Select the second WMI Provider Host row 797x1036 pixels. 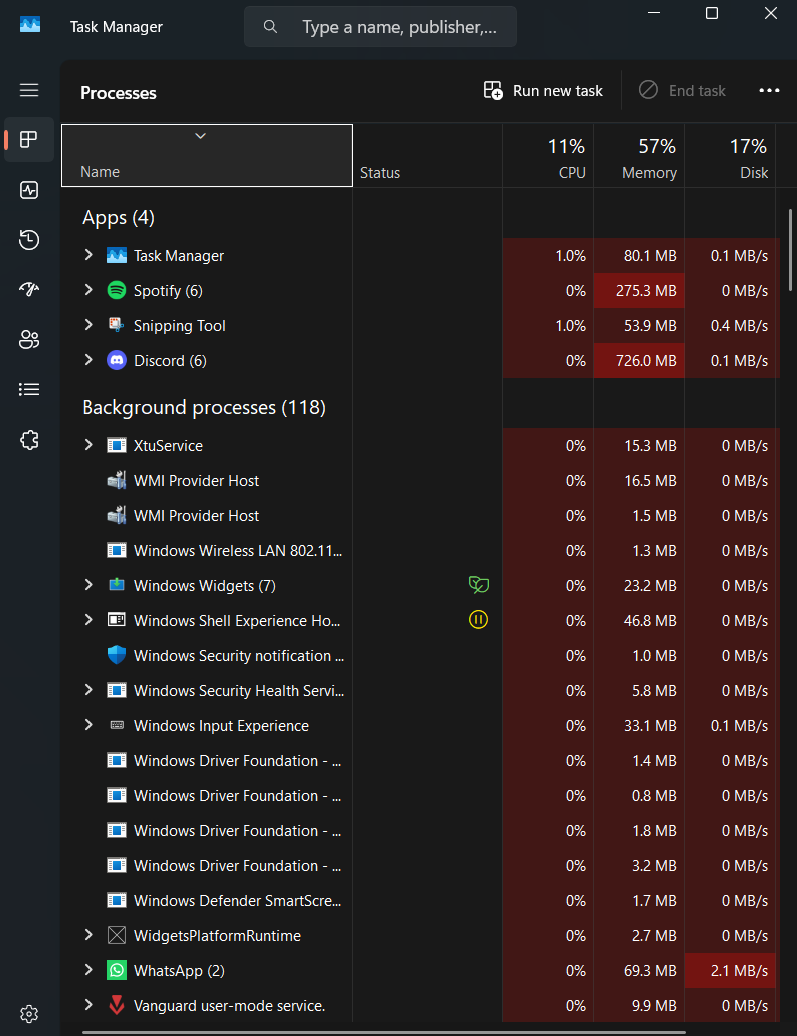(420, 515)
